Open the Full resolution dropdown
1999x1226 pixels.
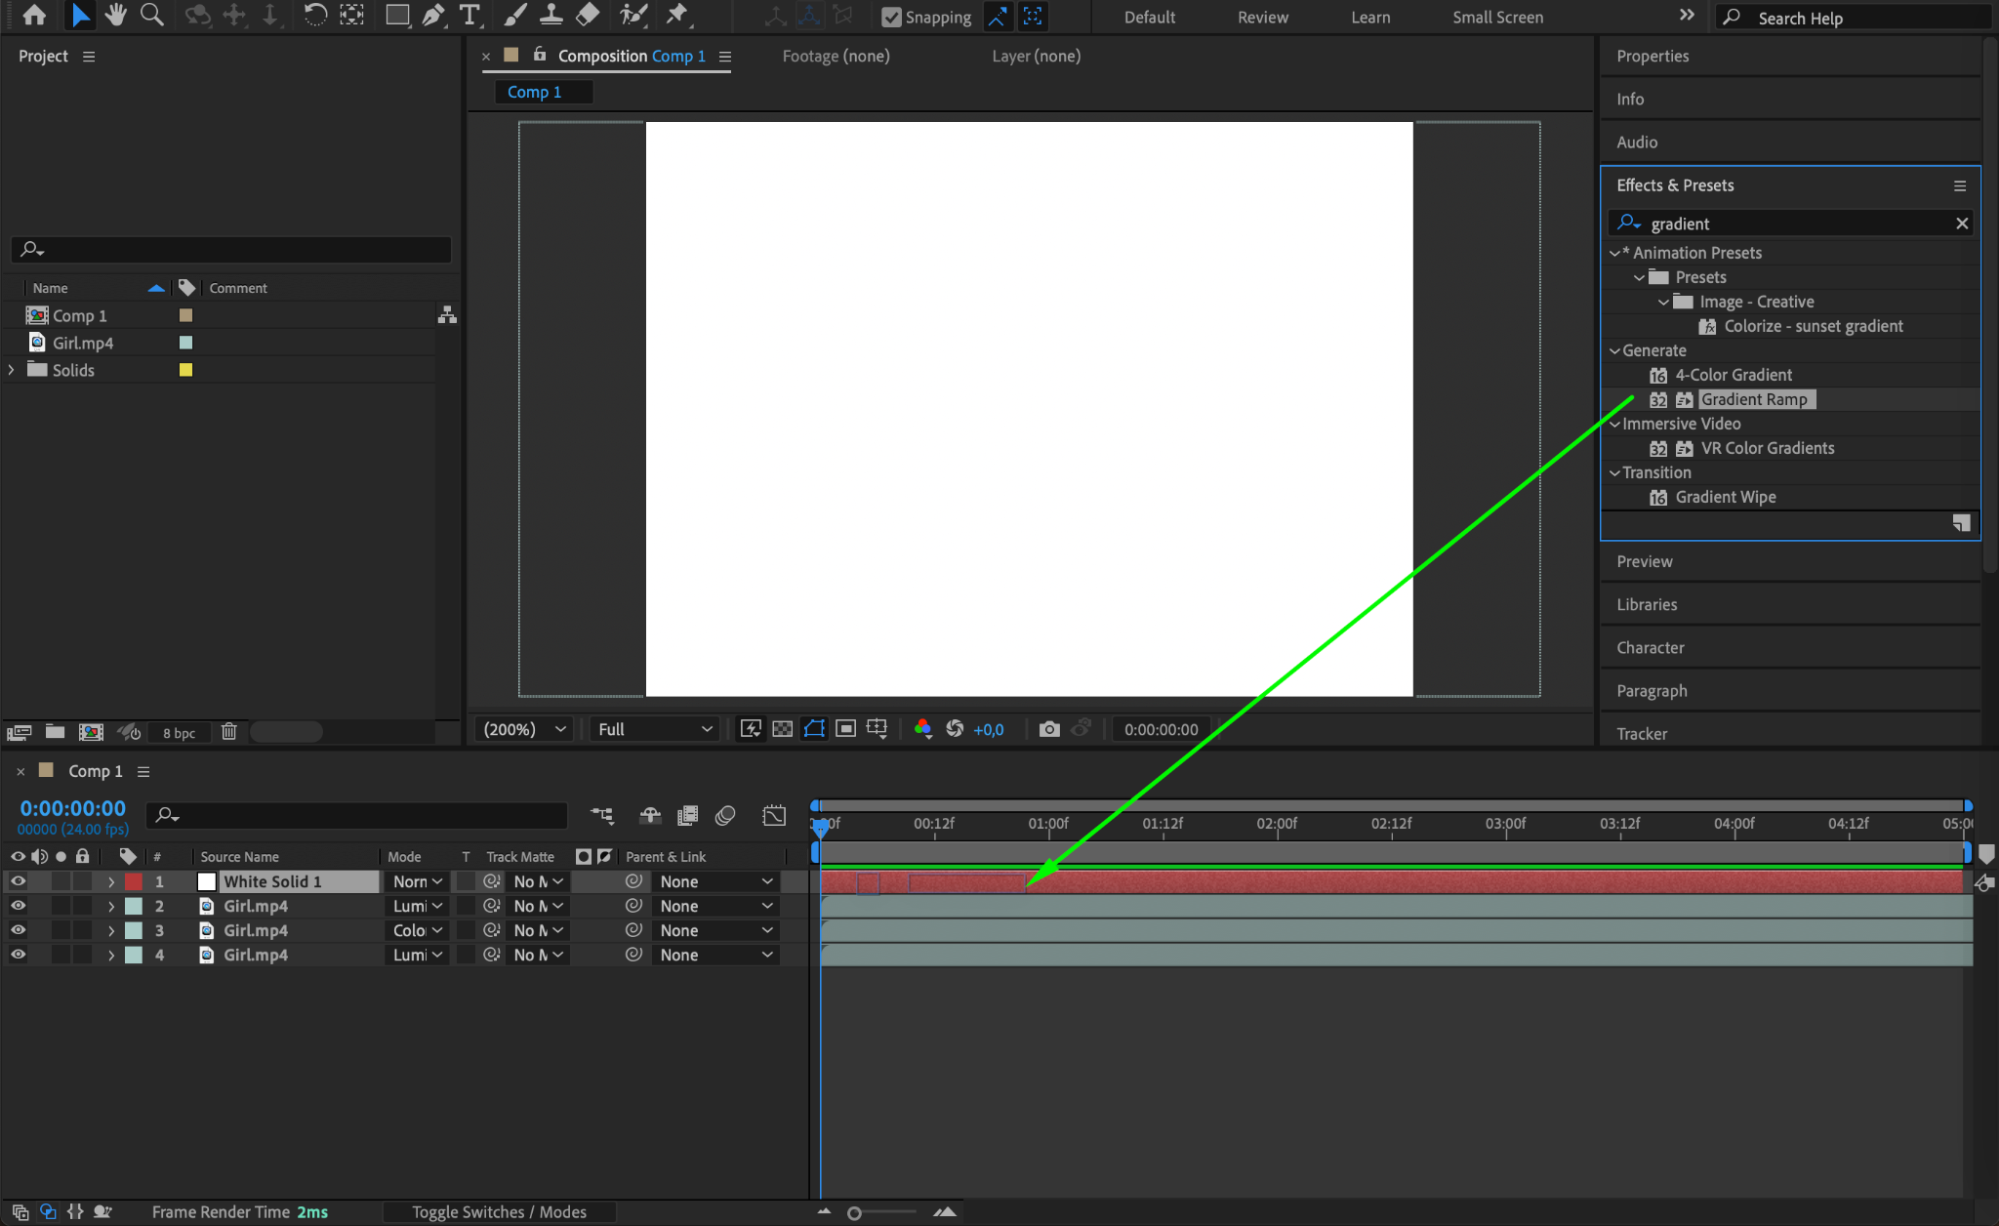coord(655,729)
